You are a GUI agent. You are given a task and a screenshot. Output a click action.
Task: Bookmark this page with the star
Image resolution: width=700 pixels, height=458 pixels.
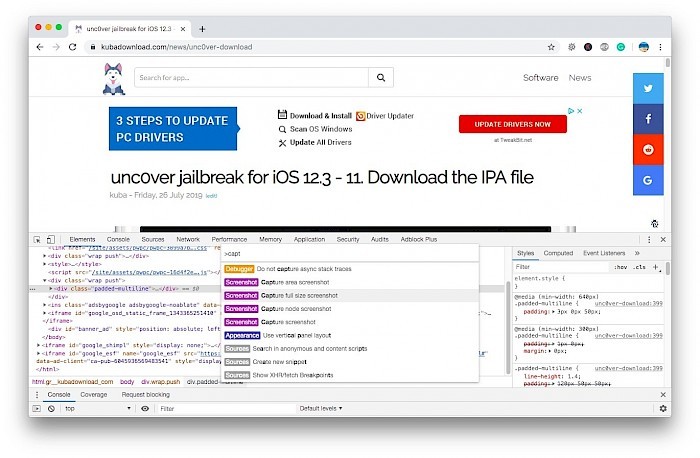pyautogui.click(x=551, y=47)
